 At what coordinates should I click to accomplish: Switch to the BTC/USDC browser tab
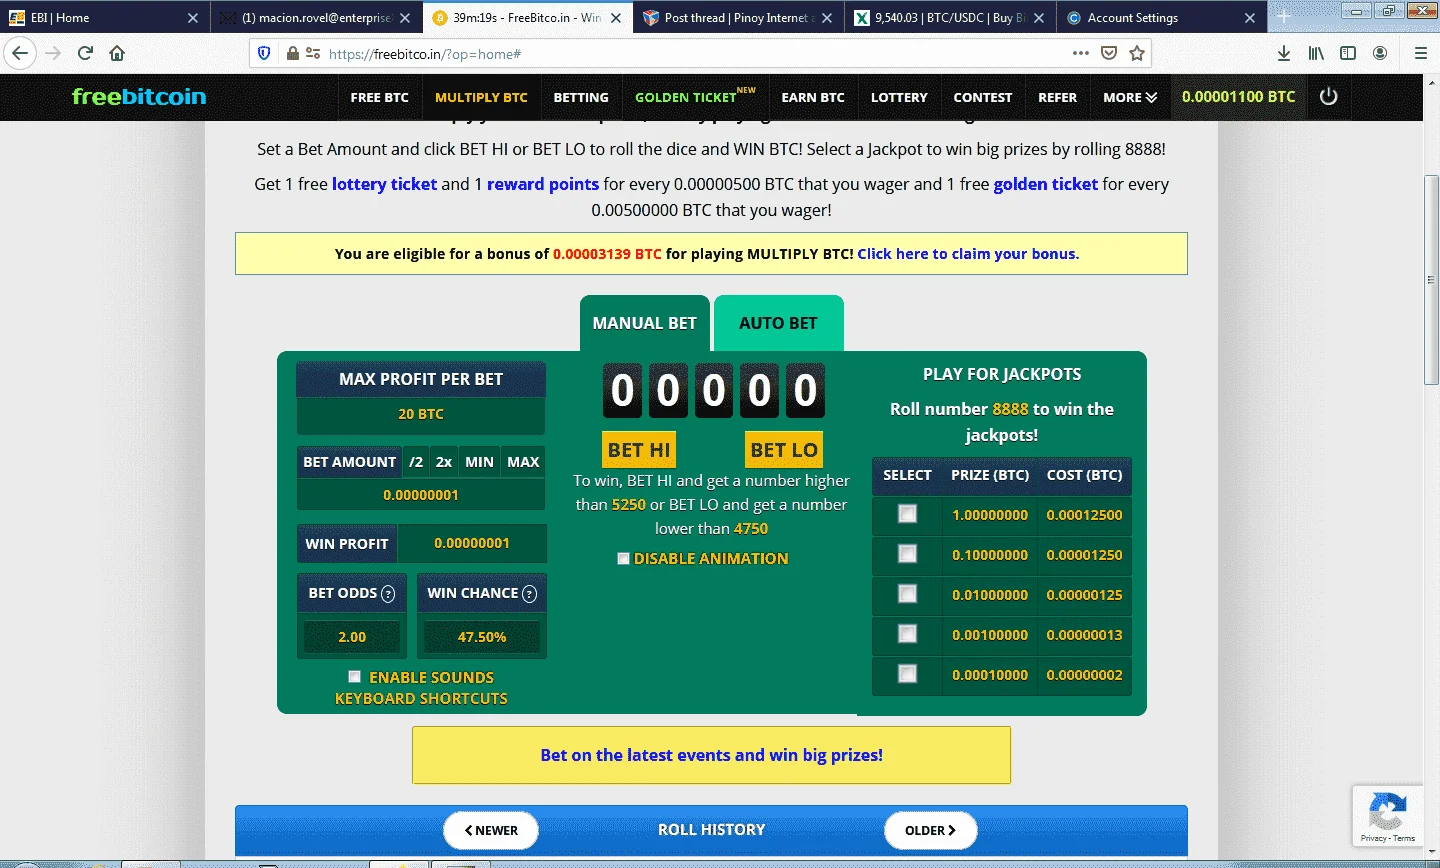(948, 18)
